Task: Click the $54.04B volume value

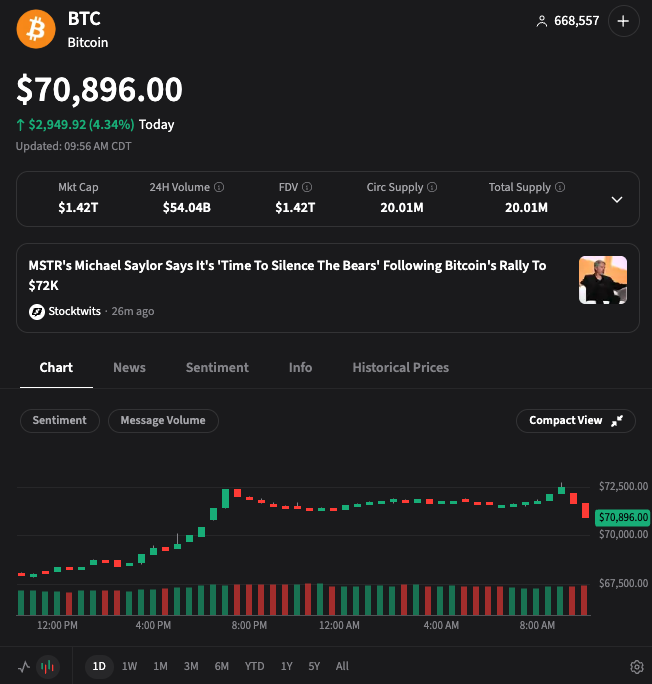Action: (187, 208)
